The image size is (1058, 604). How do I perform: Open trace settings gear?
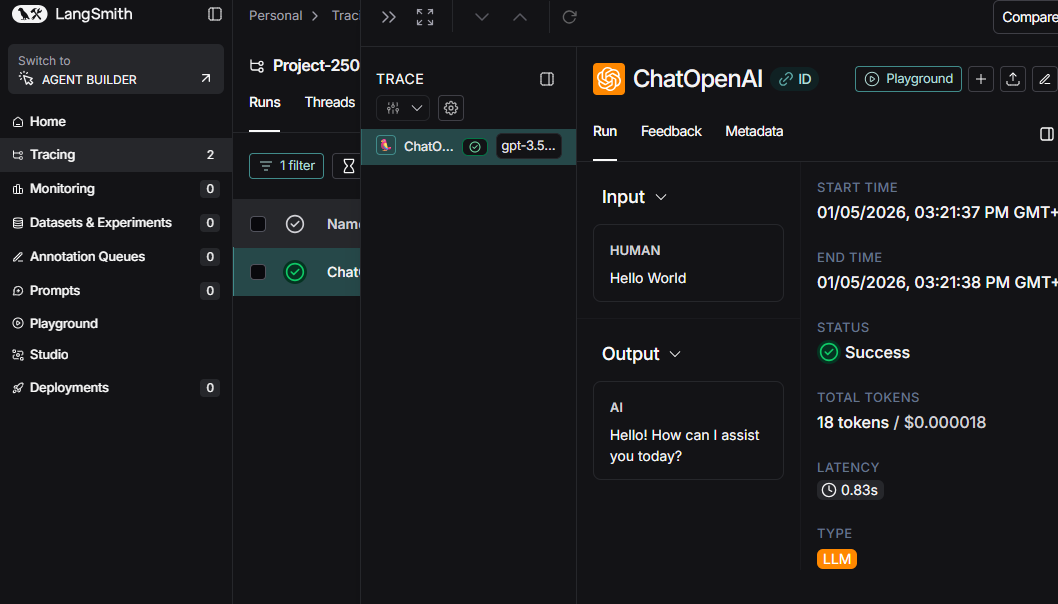(451, 108)
